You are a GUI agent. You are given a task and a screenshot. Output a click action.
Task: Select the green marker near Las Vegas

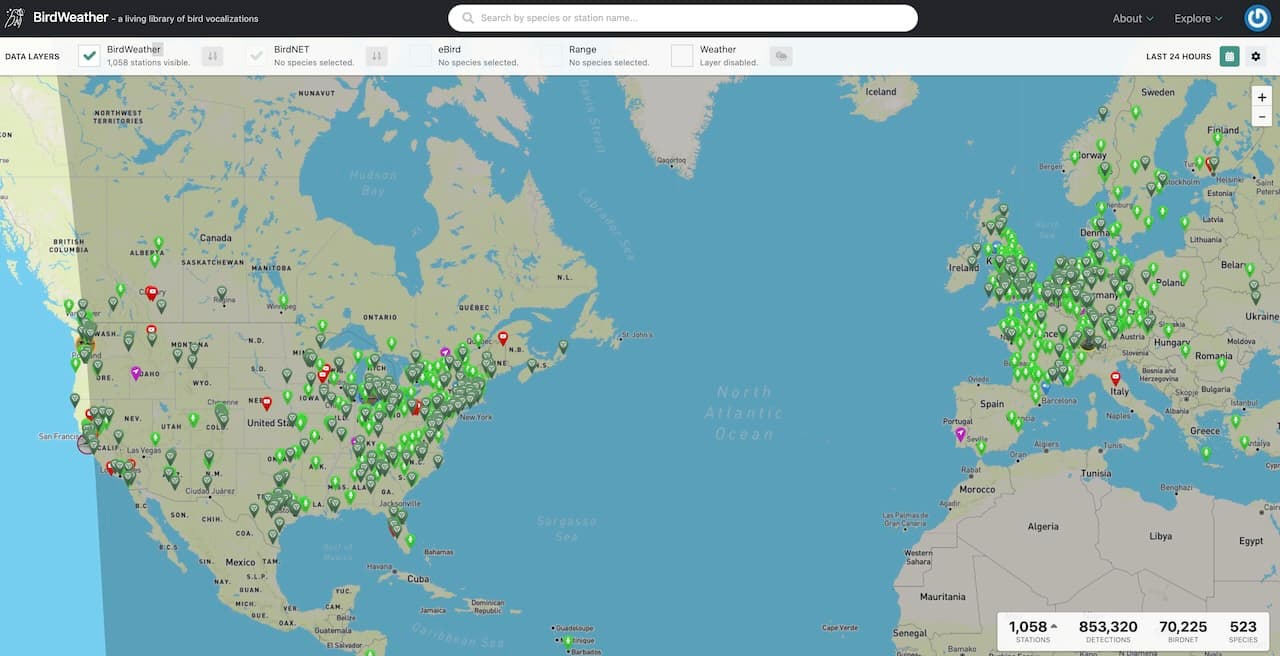(155, 438)
